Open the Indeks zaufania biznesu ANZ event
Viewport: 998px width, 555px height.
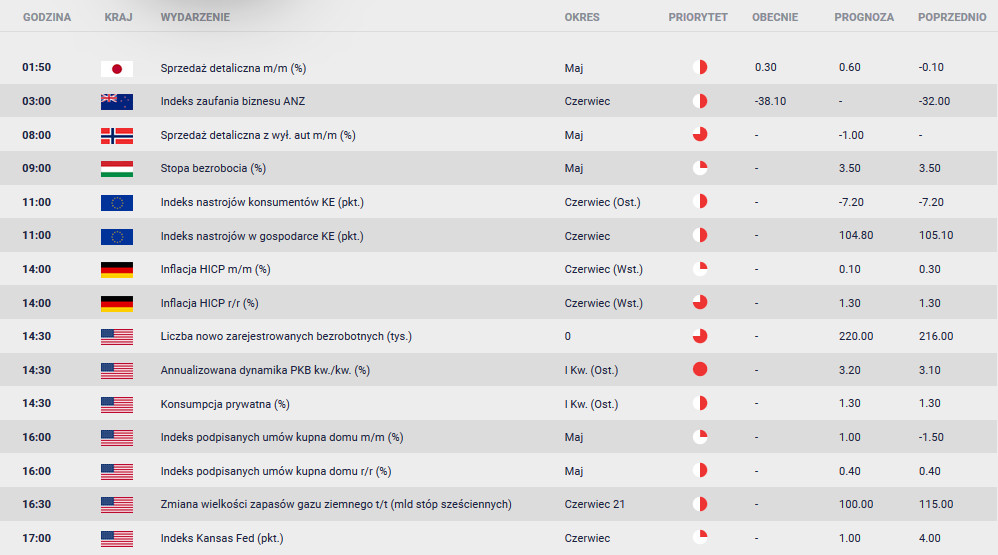(x=232, y=101)
